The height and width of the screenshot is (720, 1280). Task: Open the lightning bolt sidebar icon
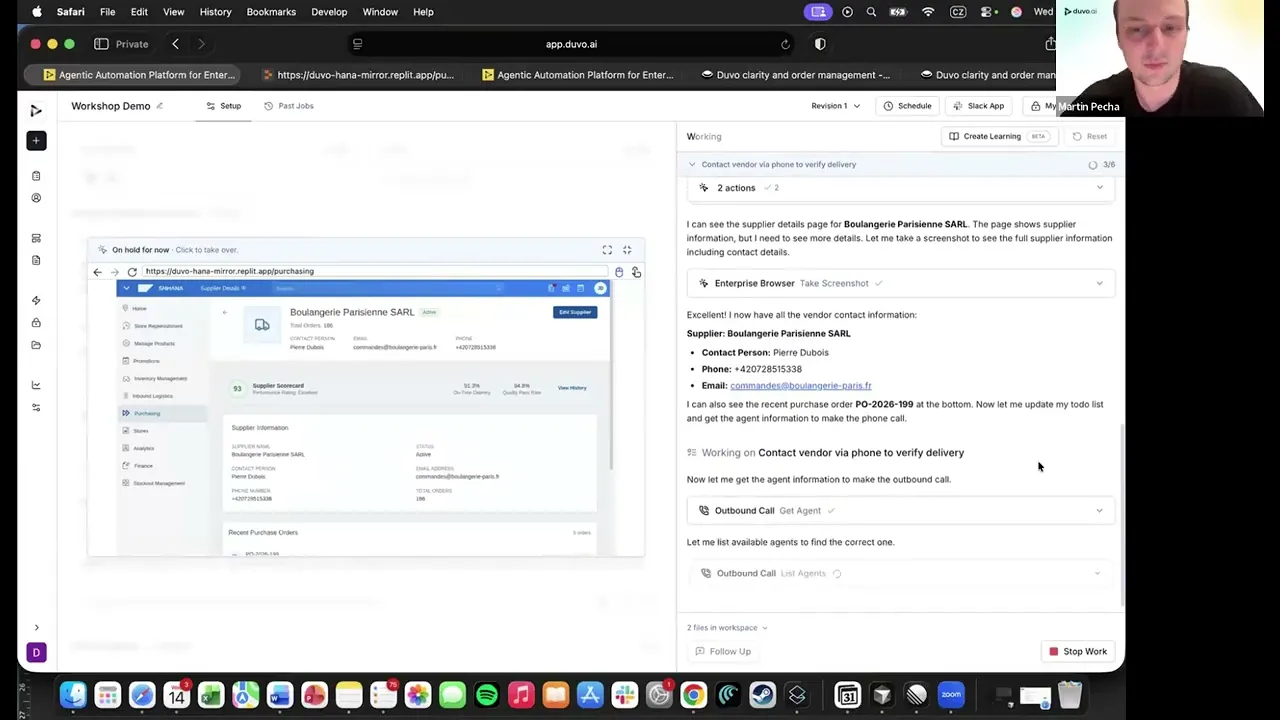click(36, 301)
